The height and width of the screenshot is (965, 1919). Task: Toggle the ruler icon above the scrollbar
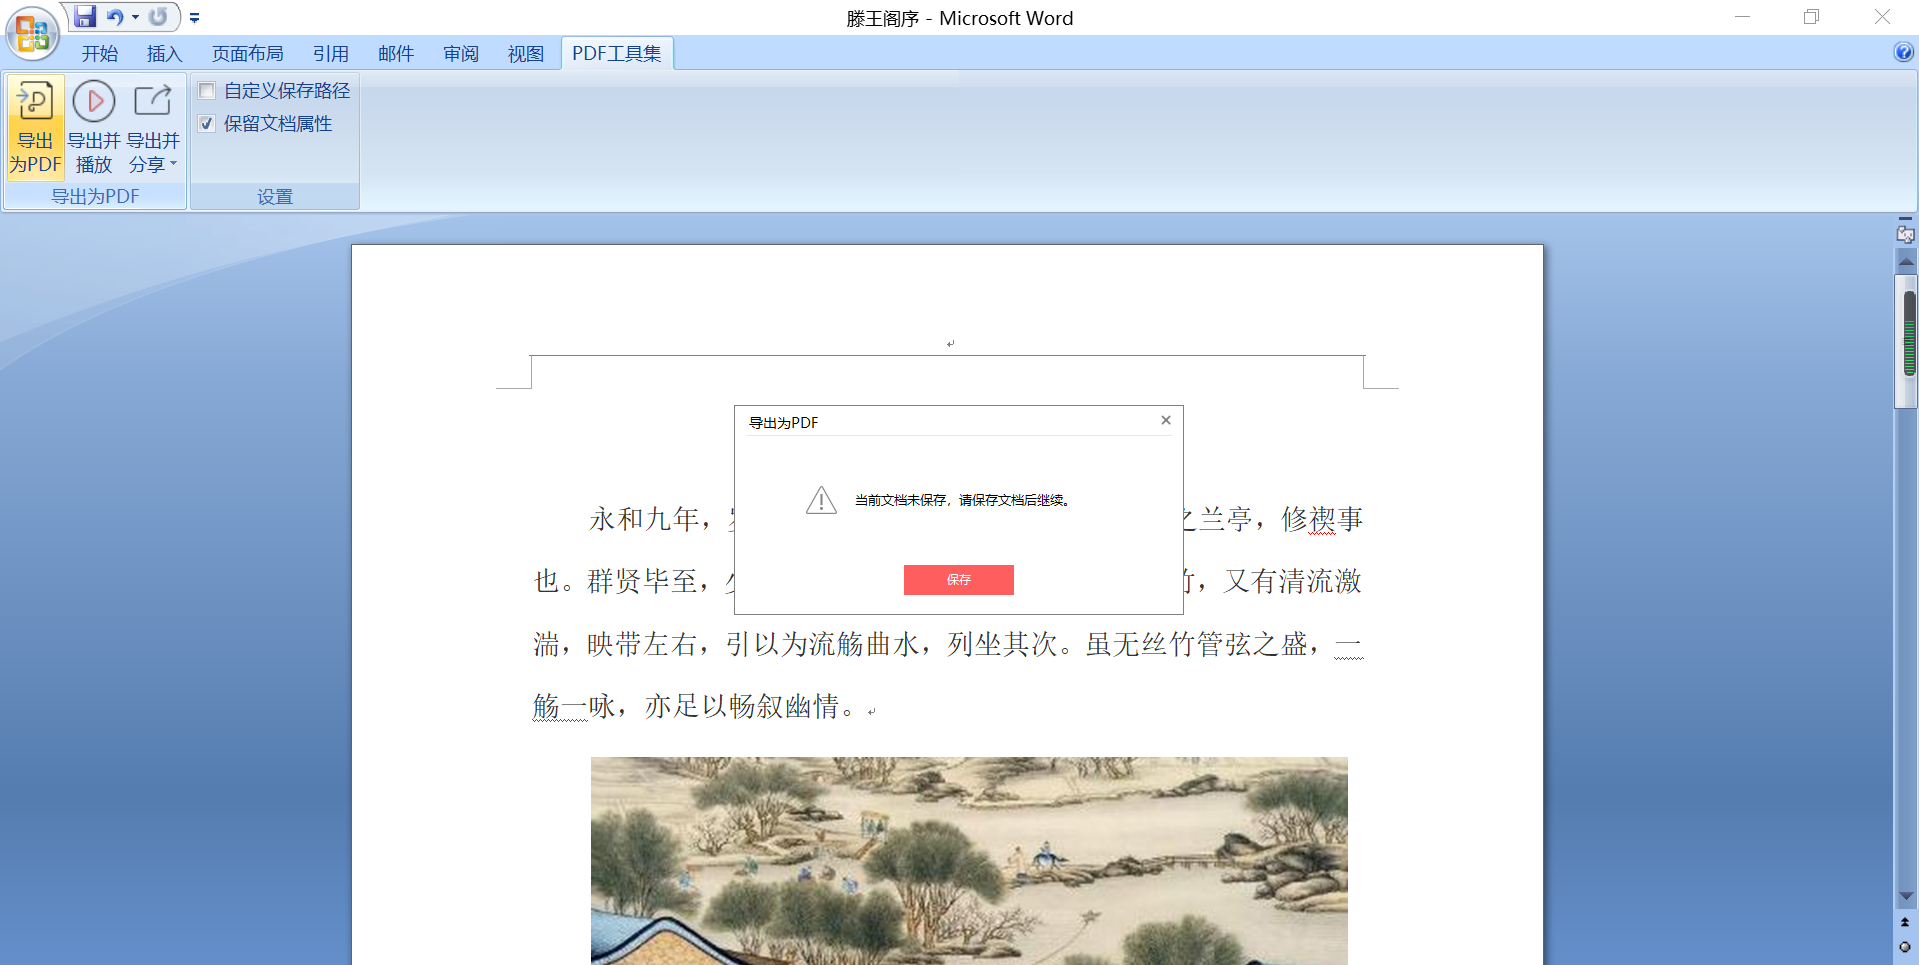coord(1905,234)
